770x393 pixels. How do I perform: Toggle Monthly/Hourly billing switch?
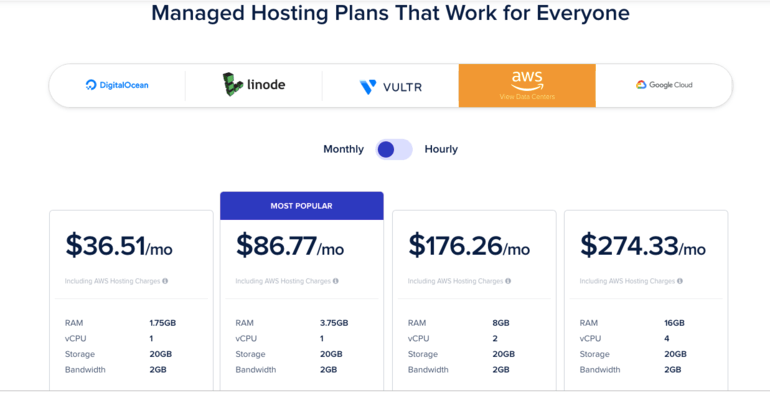tap(394, 149)
